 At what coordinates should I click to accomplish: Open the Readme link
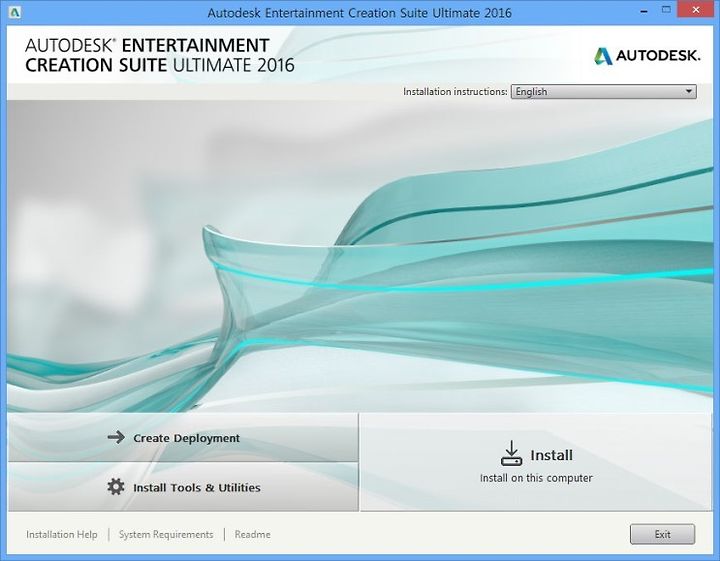(x=253, y=534)
